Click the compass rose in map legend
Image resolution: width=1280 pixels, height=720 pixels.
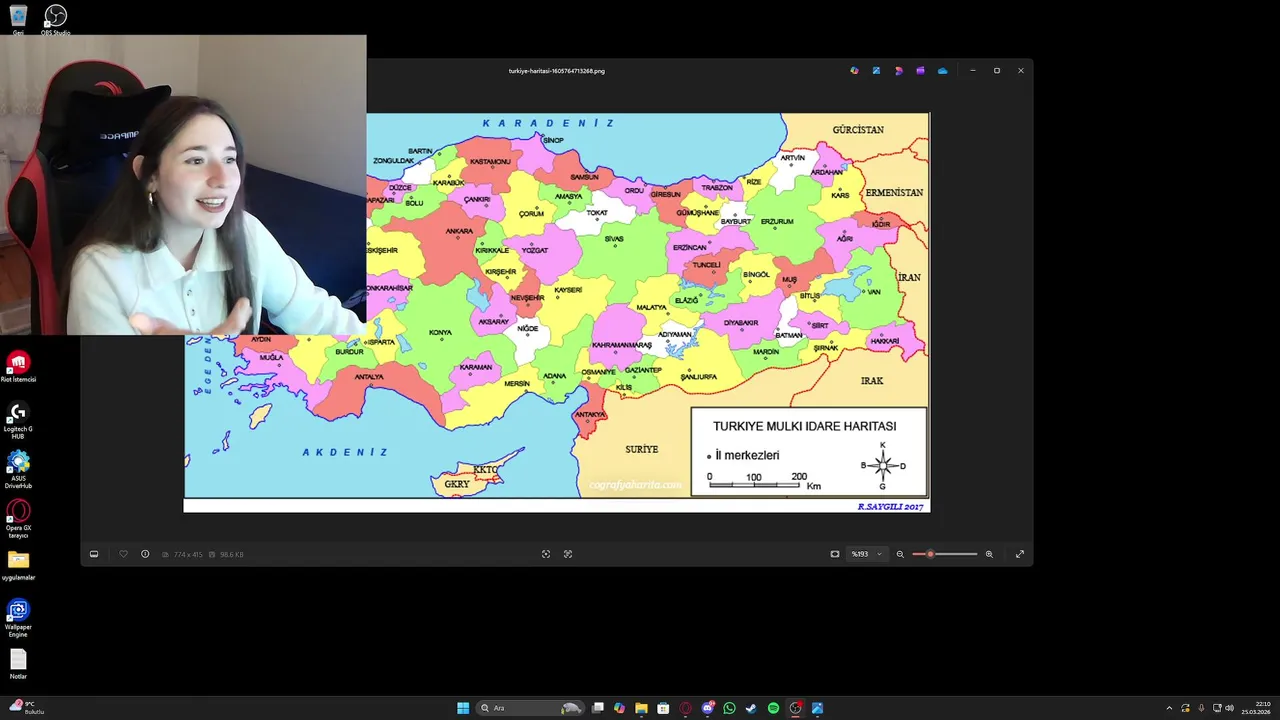(x=883, y=465)
